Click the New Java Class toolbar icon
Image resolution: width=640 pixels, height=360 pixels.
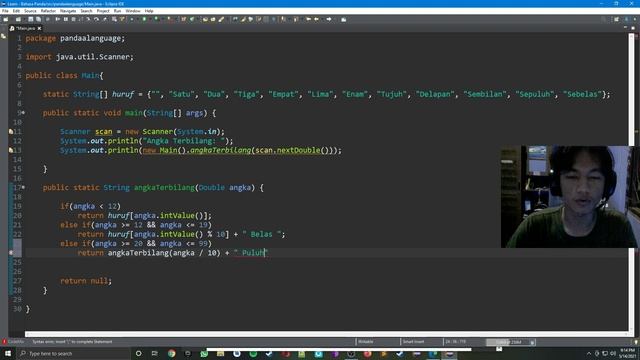coord(192,19)
